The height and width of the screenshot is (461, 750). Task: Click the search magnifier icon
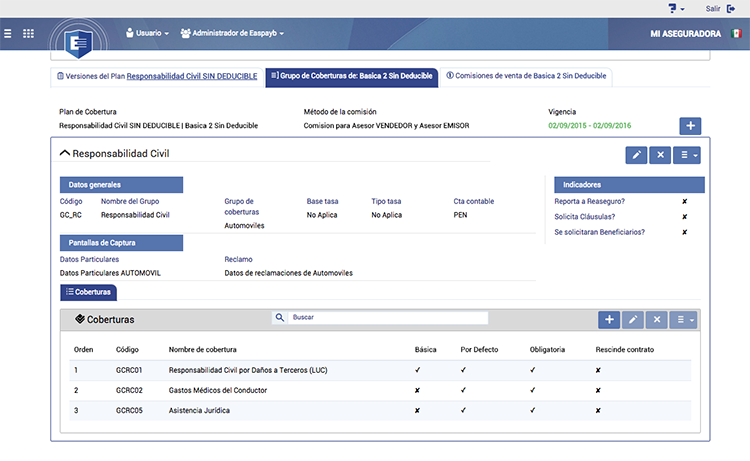280,318
